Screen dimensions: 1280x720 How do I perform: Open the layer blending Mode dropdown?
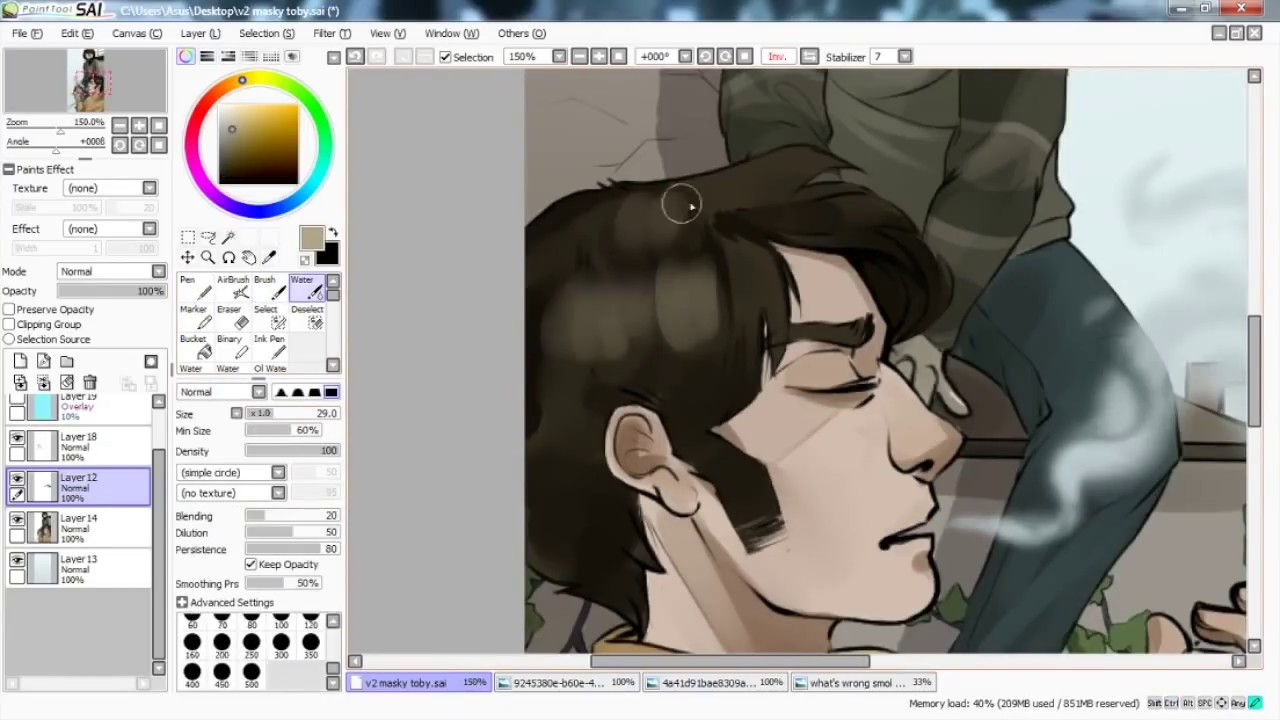point(111,271)
